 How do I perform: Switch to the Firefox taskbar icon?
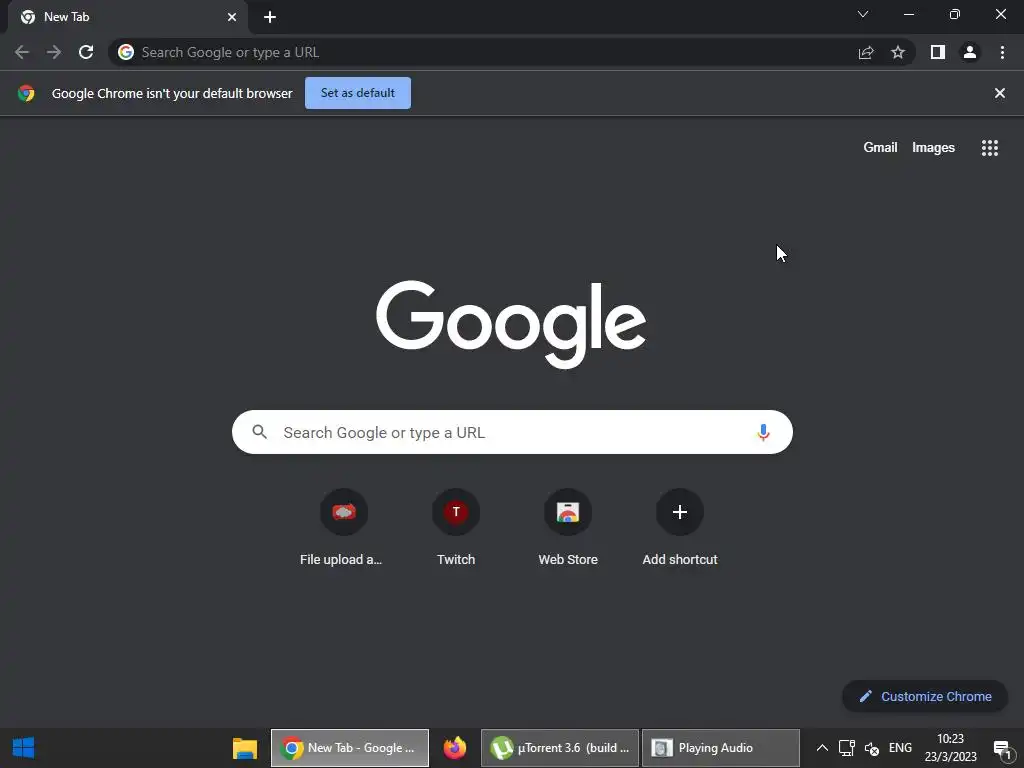point(455,748)
